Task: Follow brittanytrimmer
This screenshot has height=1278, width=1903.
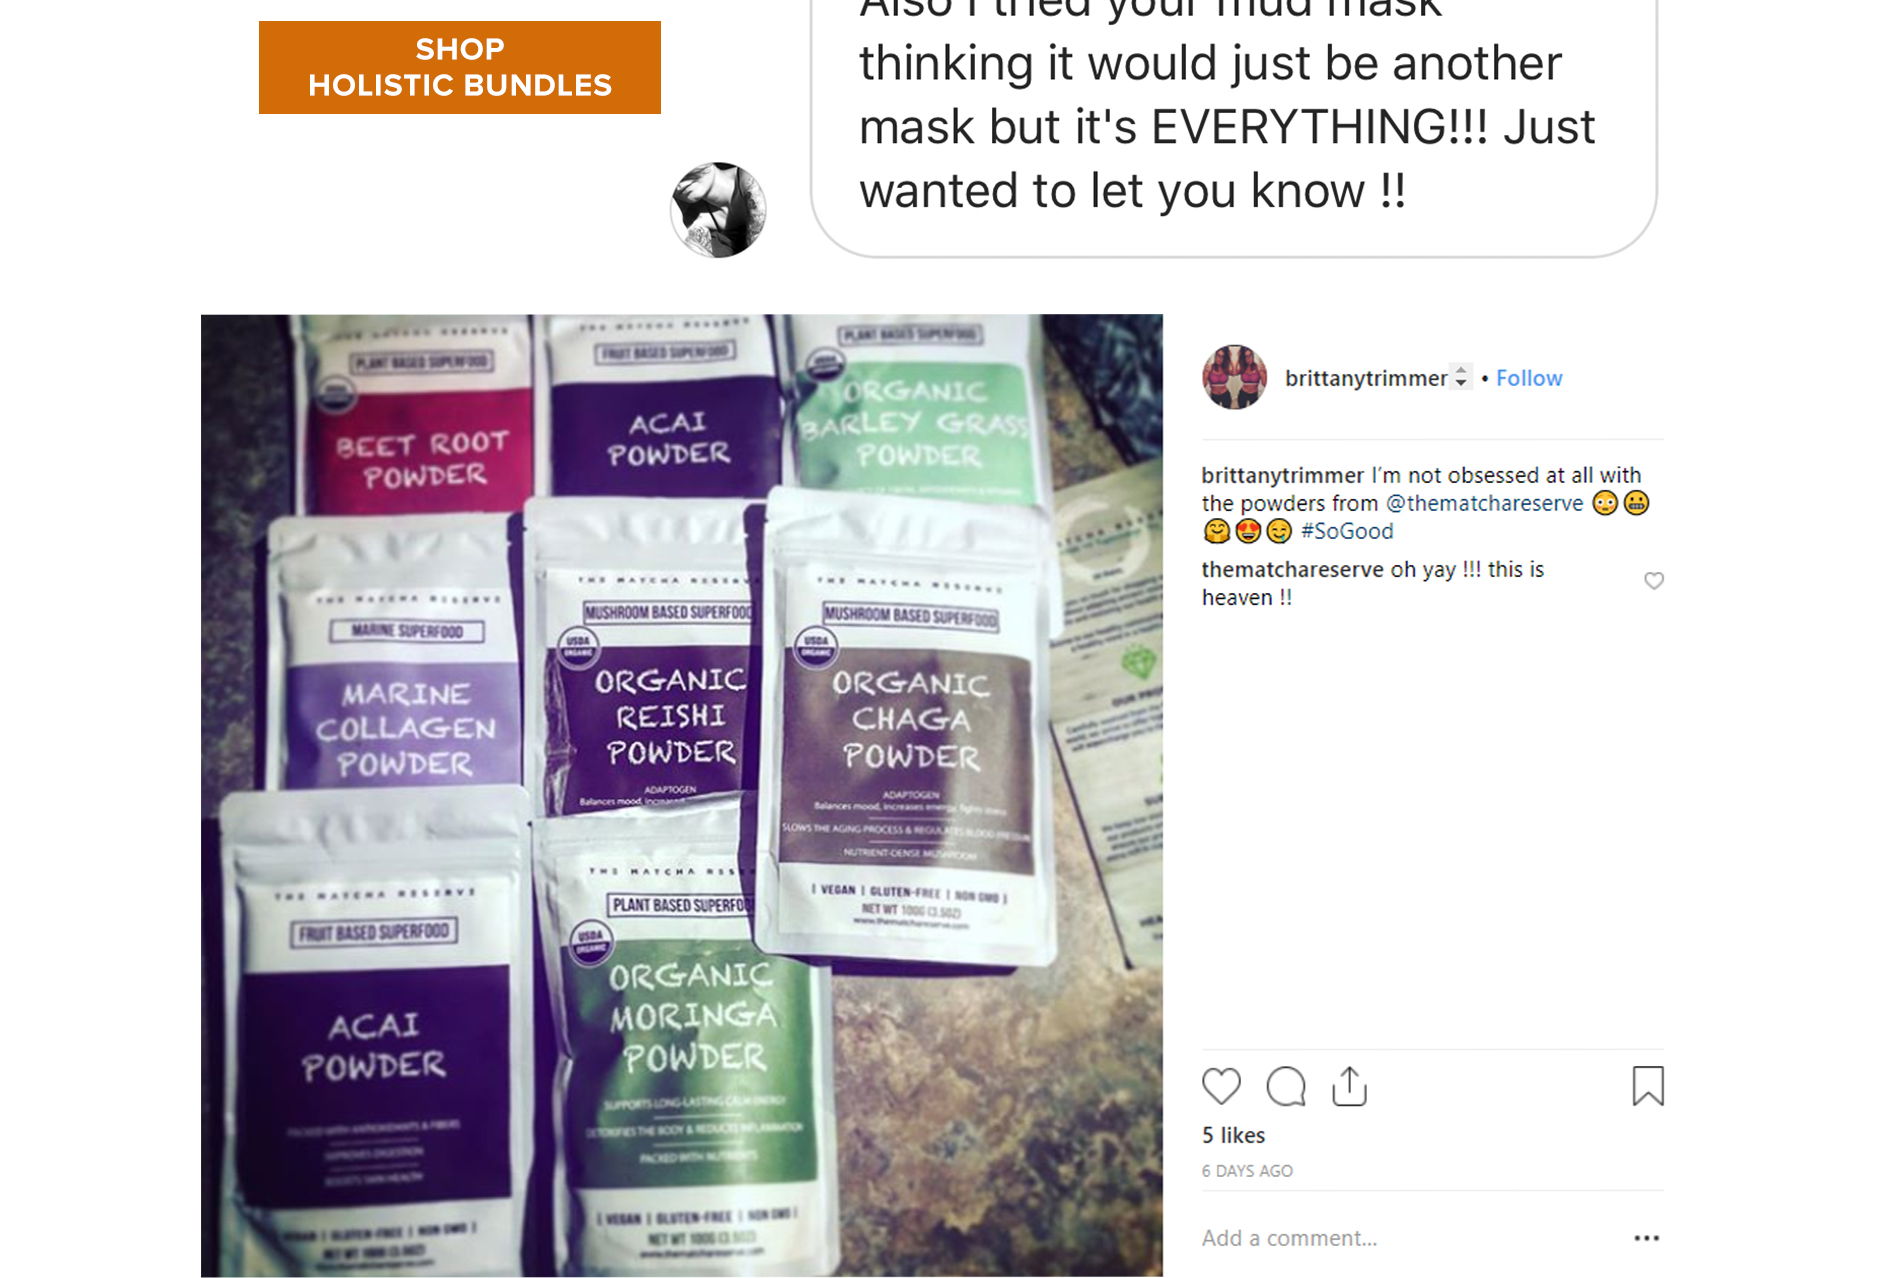Action: [x=1529, y=378]
